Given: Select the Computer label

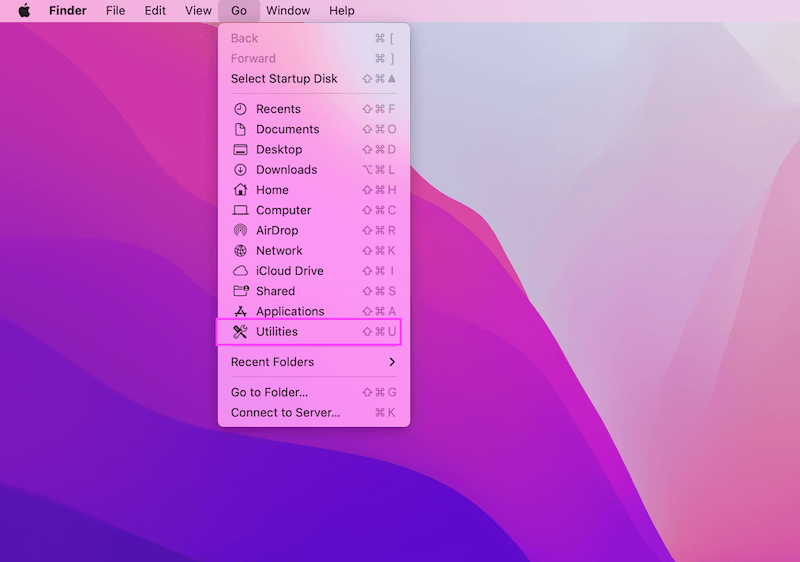Looking at the screenshot, I should [x=284, y=210].
